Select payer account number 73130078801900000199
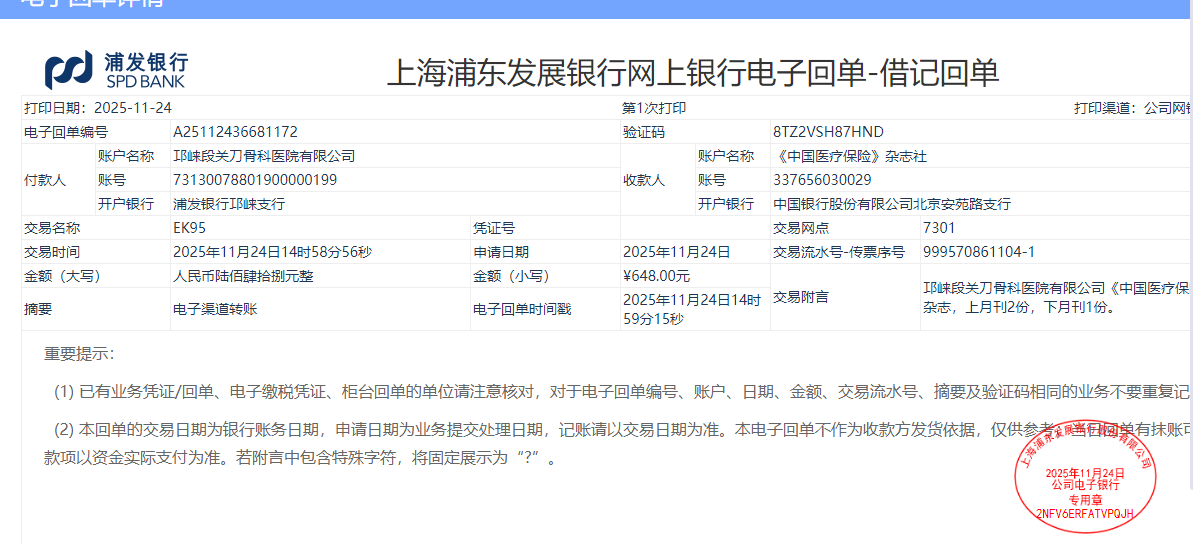The width and height of the screenshot is (1193, 544). [x=255, y=180]
